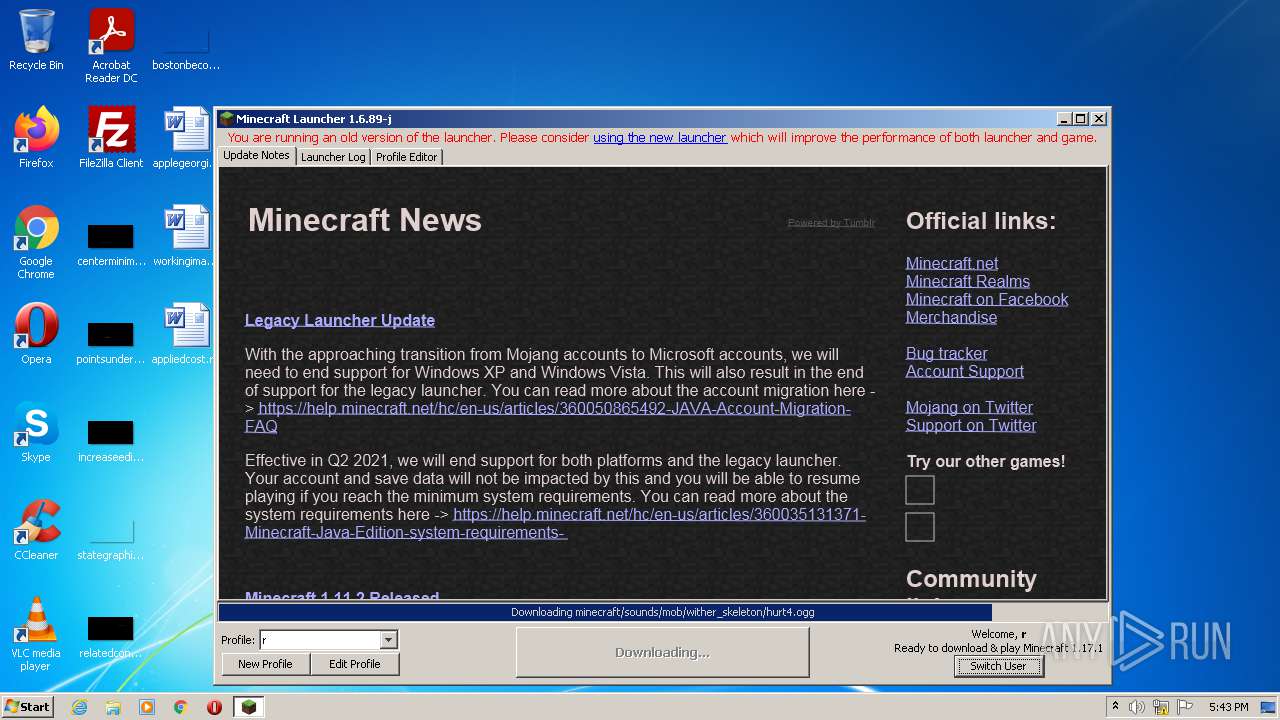This screenshot has width=1280, height=720.
Task: Select the increaseedi desktop file
Action: point(111,439)
